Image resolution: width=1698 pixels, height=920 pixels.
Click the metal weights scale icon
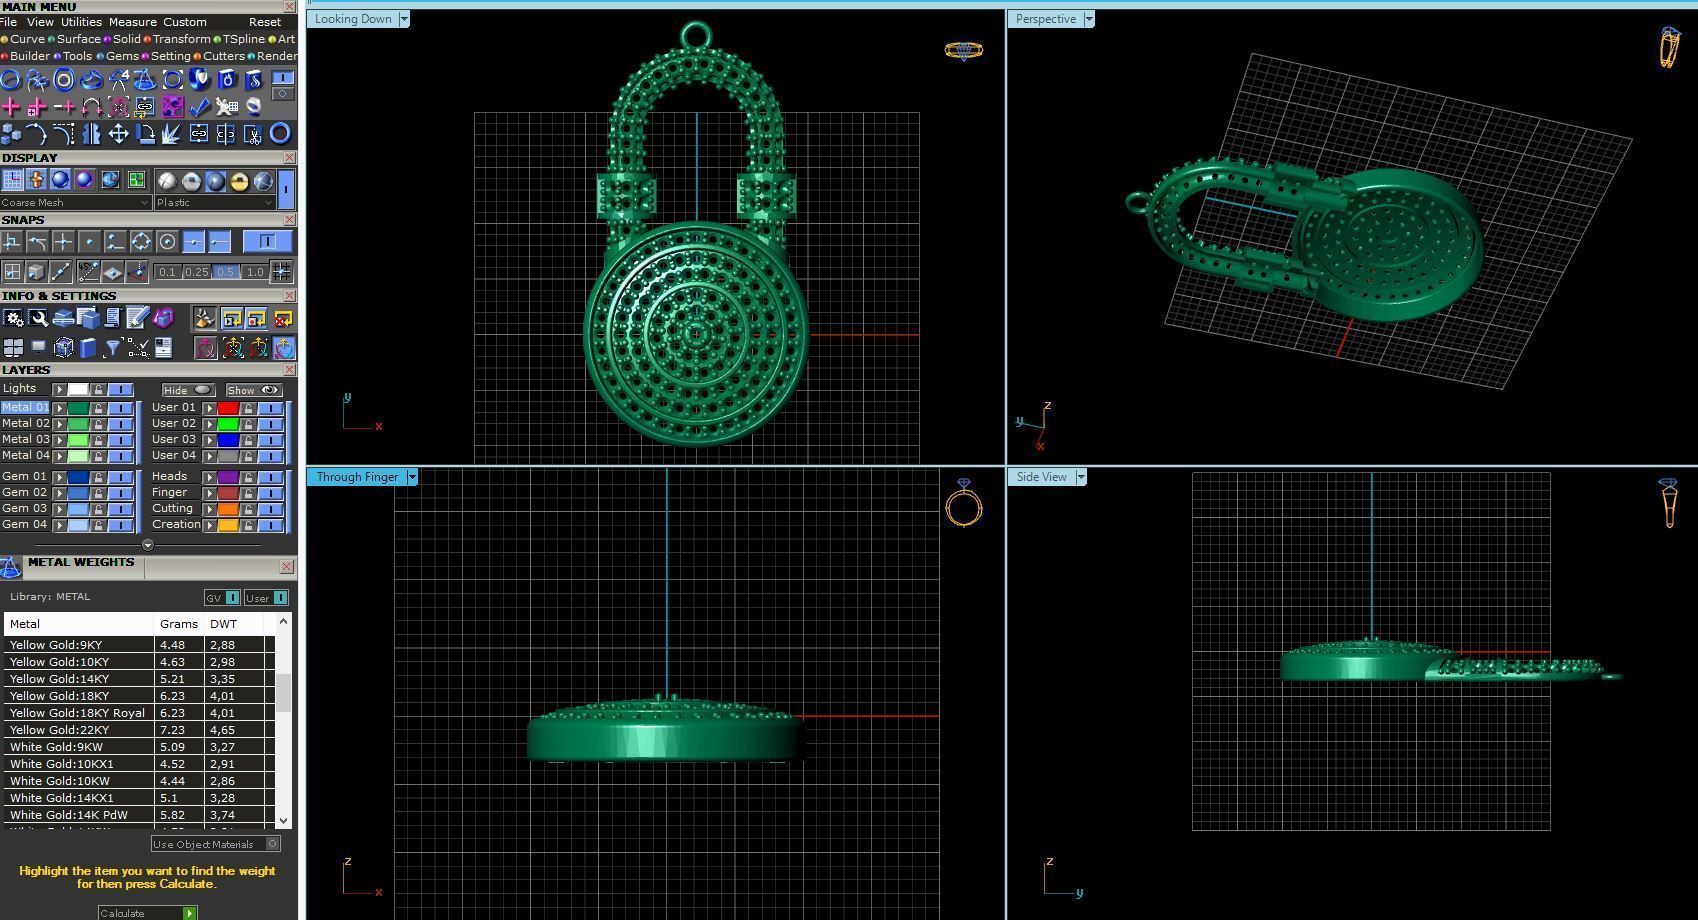(10, 567)
